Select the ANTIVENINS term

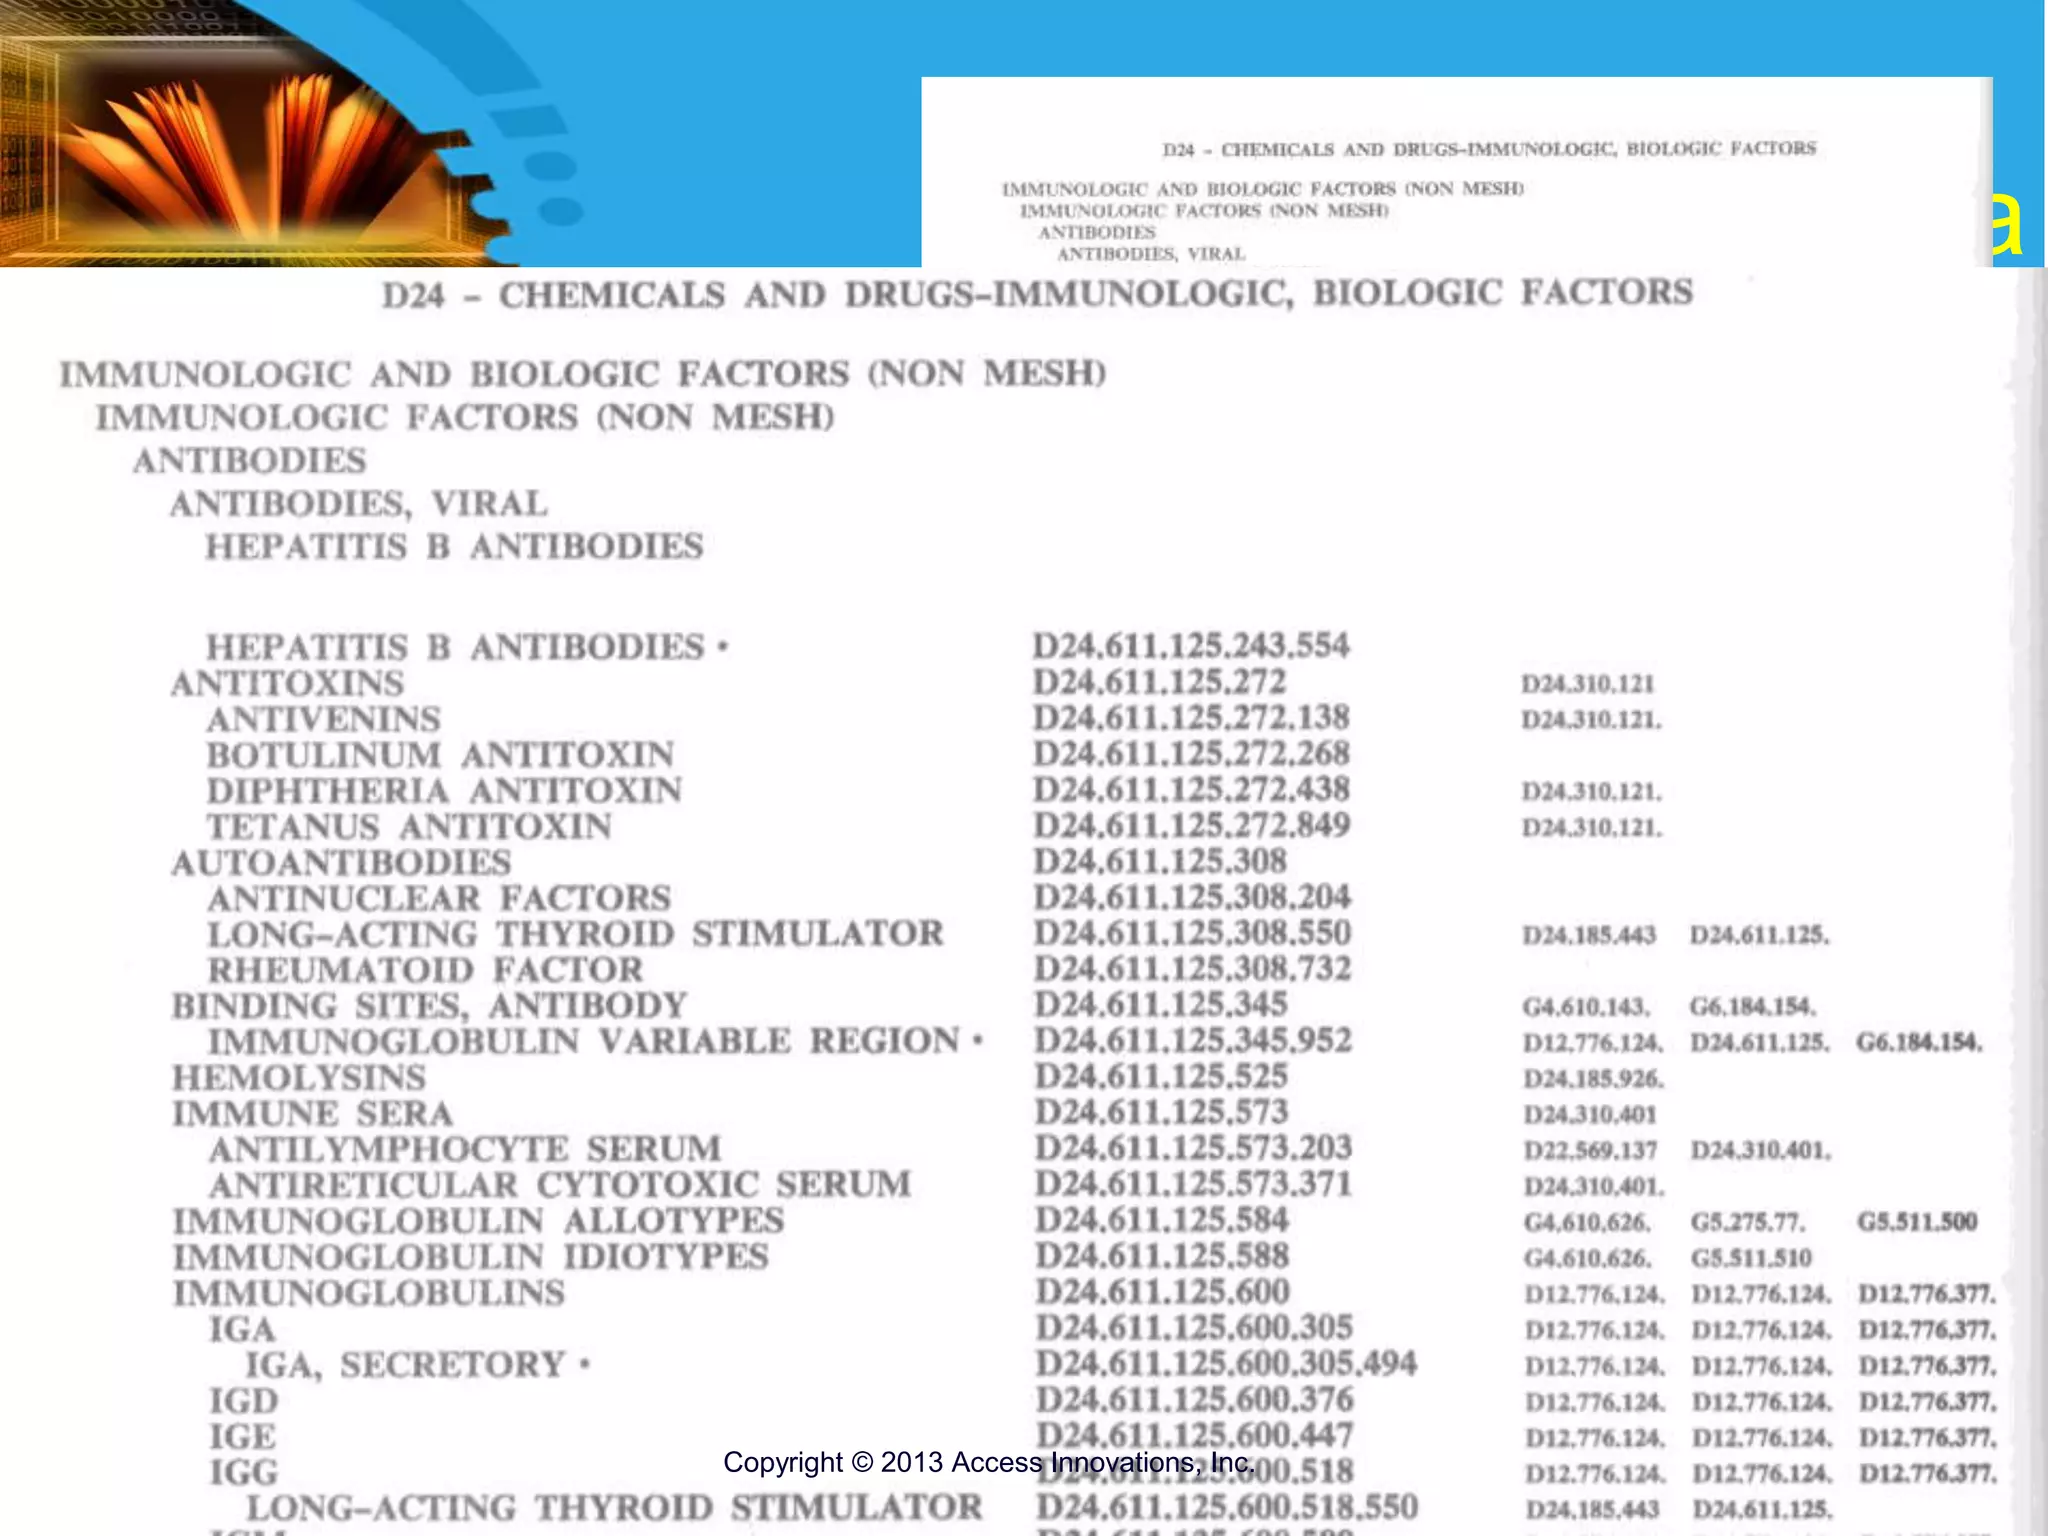click(324, 720)
